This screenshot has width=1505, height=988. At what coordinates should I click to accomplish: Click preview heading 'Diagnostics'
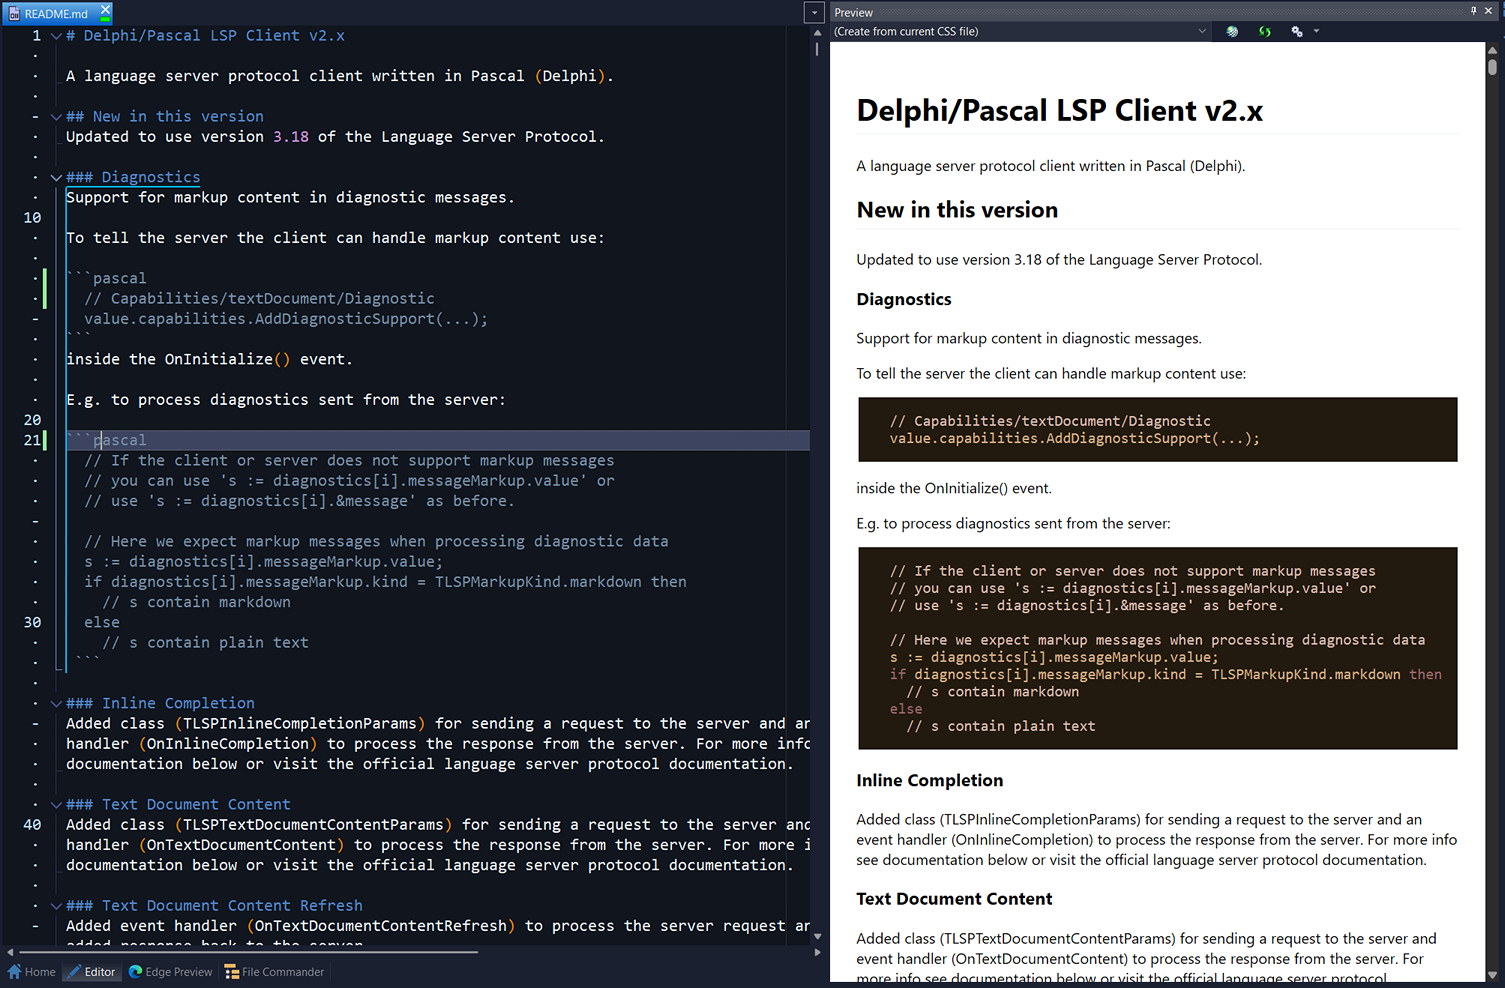click(904, 300)
